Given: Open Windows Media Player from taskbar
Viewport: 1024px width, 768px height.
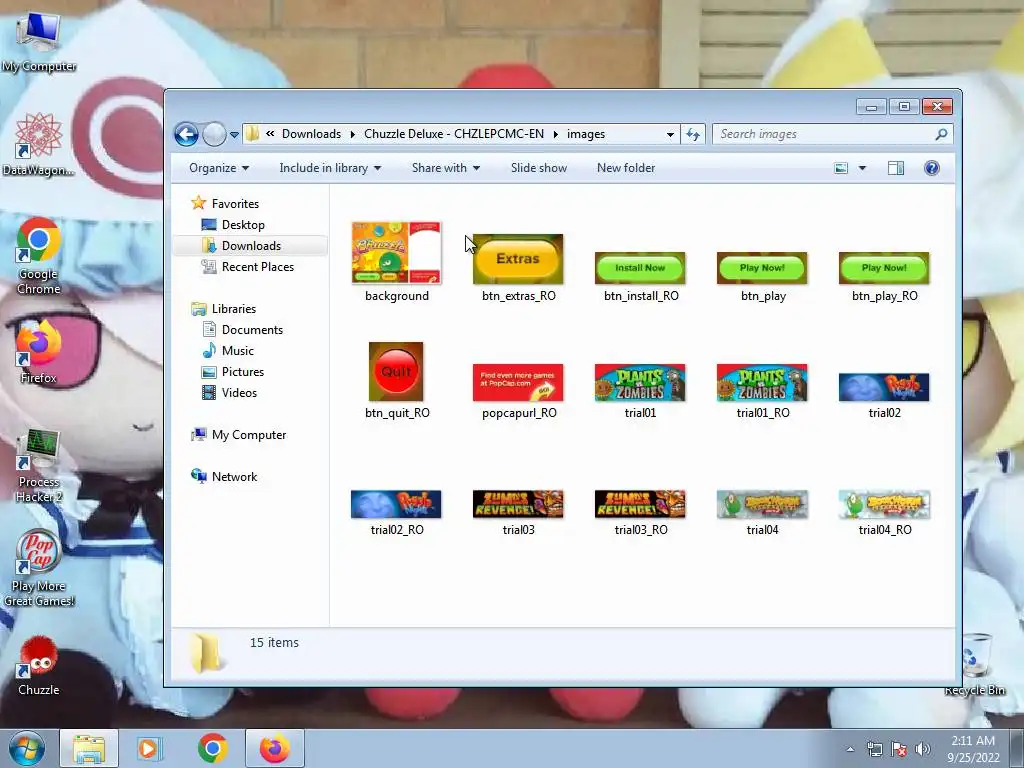Looking at the screenshot, I should [148, 748].
